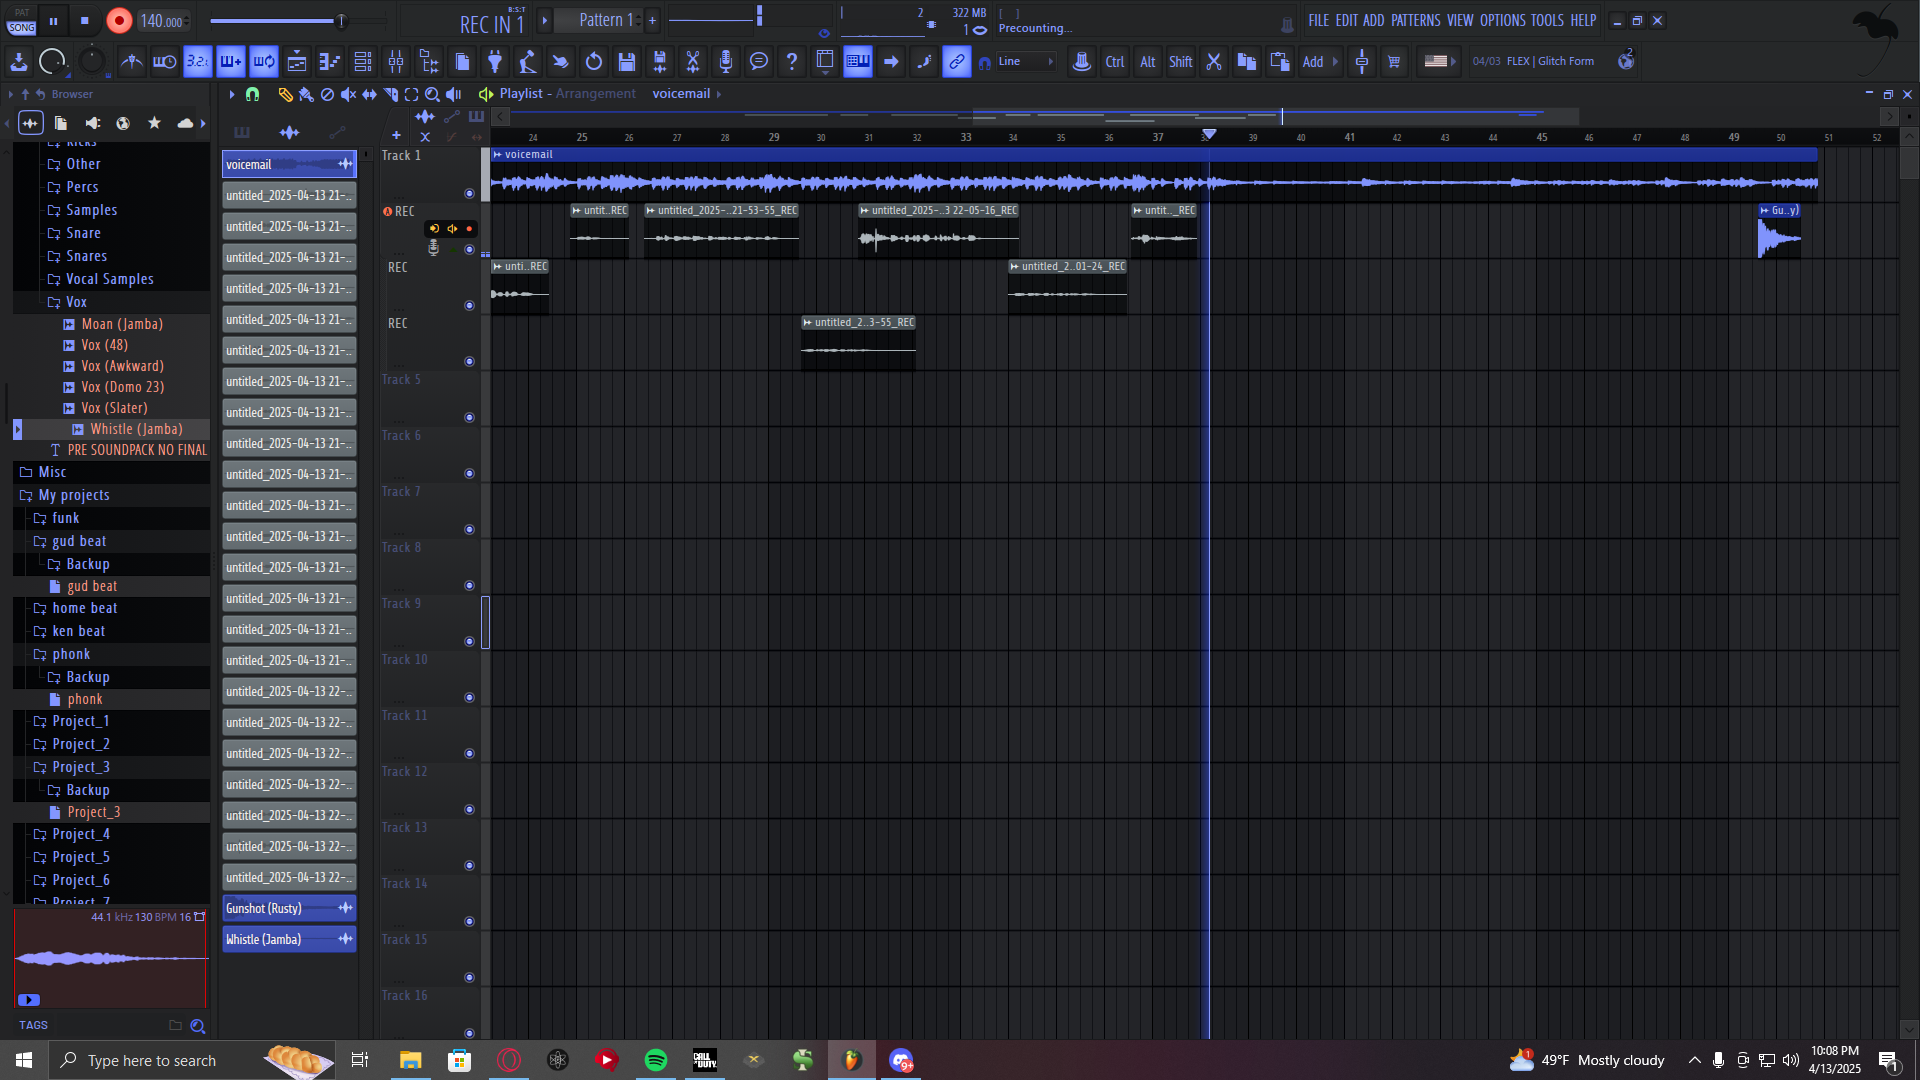Open the OPTIONS menu

pos(1502,20)
